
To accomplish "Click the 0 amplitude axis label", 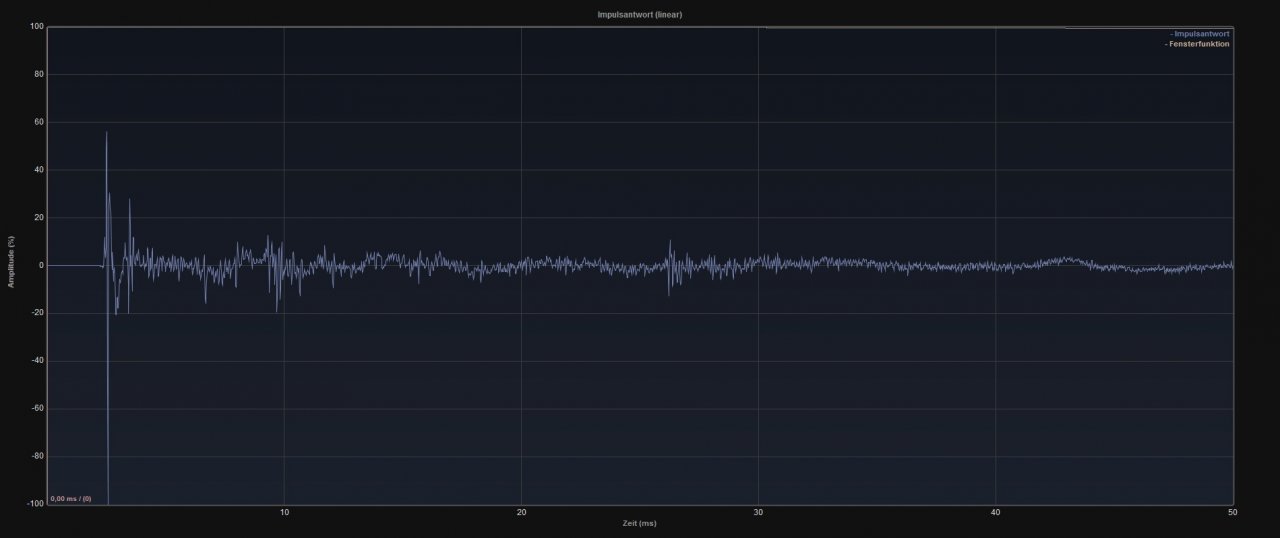I will pos(42,265).
